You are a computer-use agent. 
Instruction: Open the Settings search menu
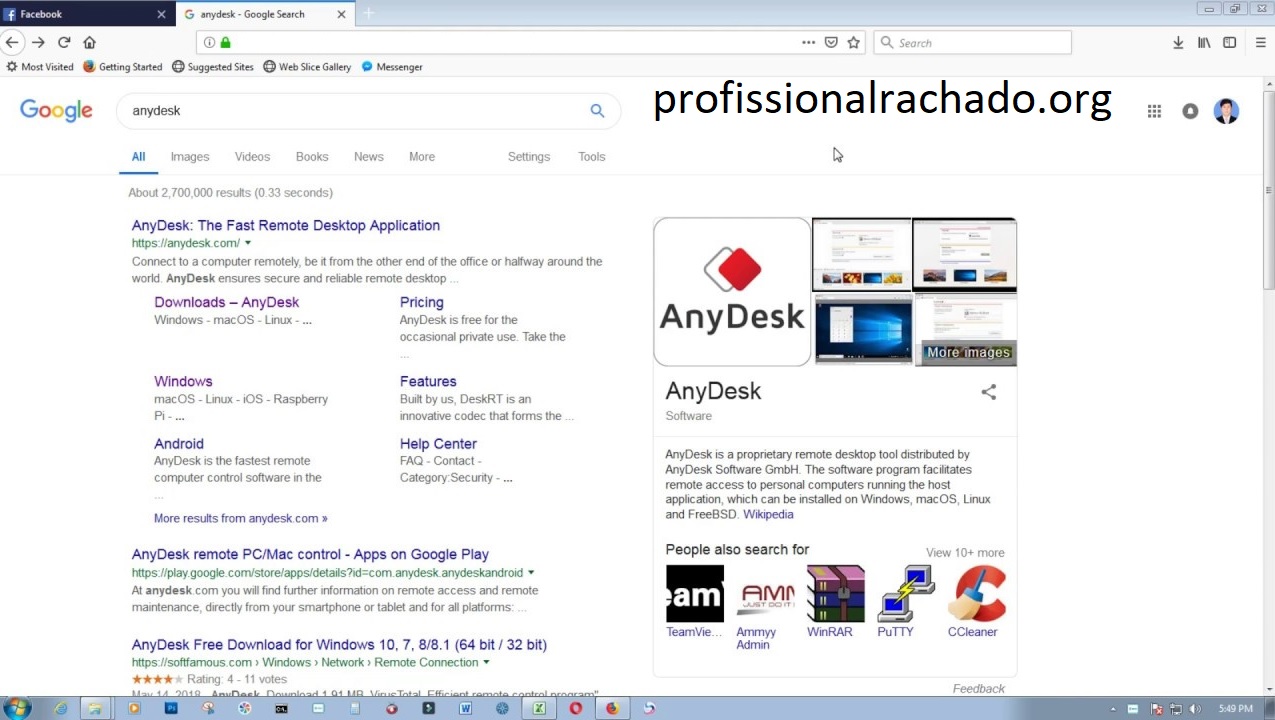click(529, 157)
